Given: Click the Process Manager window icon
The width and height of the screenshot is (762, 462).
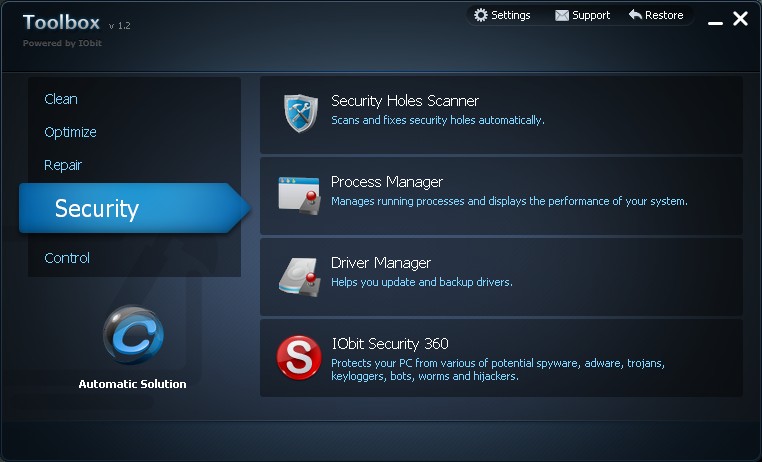Looking at the screenshot, I should [x=299, y=195].
